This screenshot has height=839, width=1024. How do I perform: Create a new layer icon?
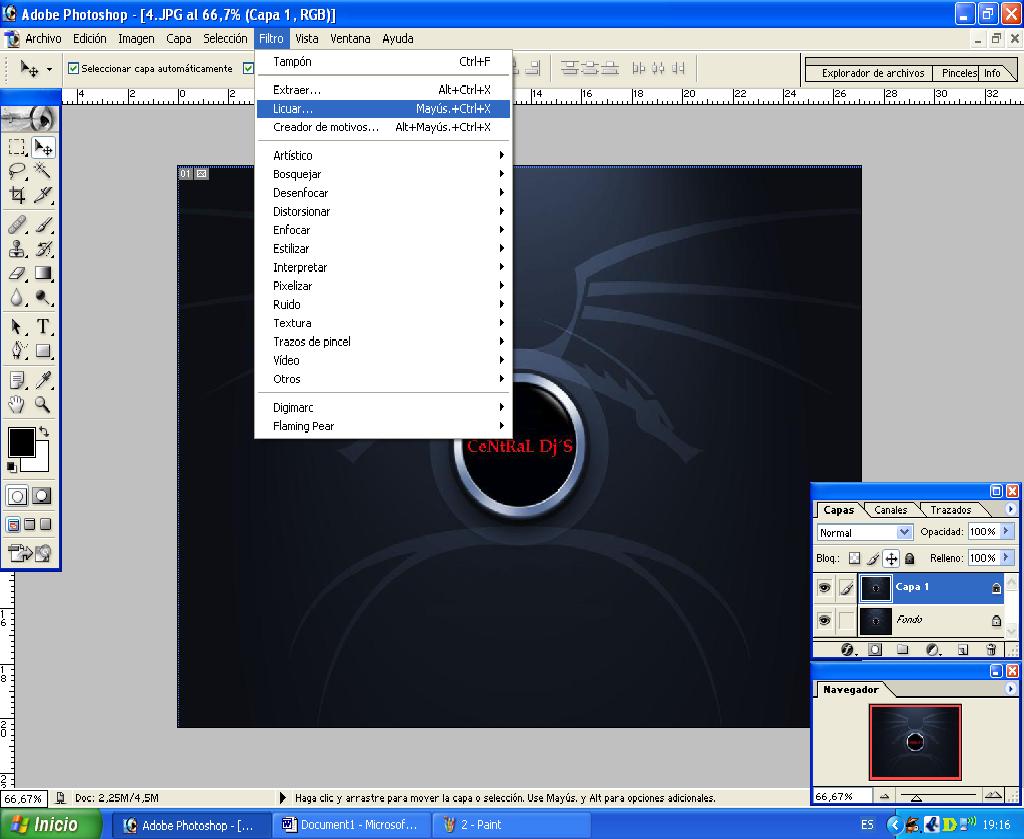(961, 649)
